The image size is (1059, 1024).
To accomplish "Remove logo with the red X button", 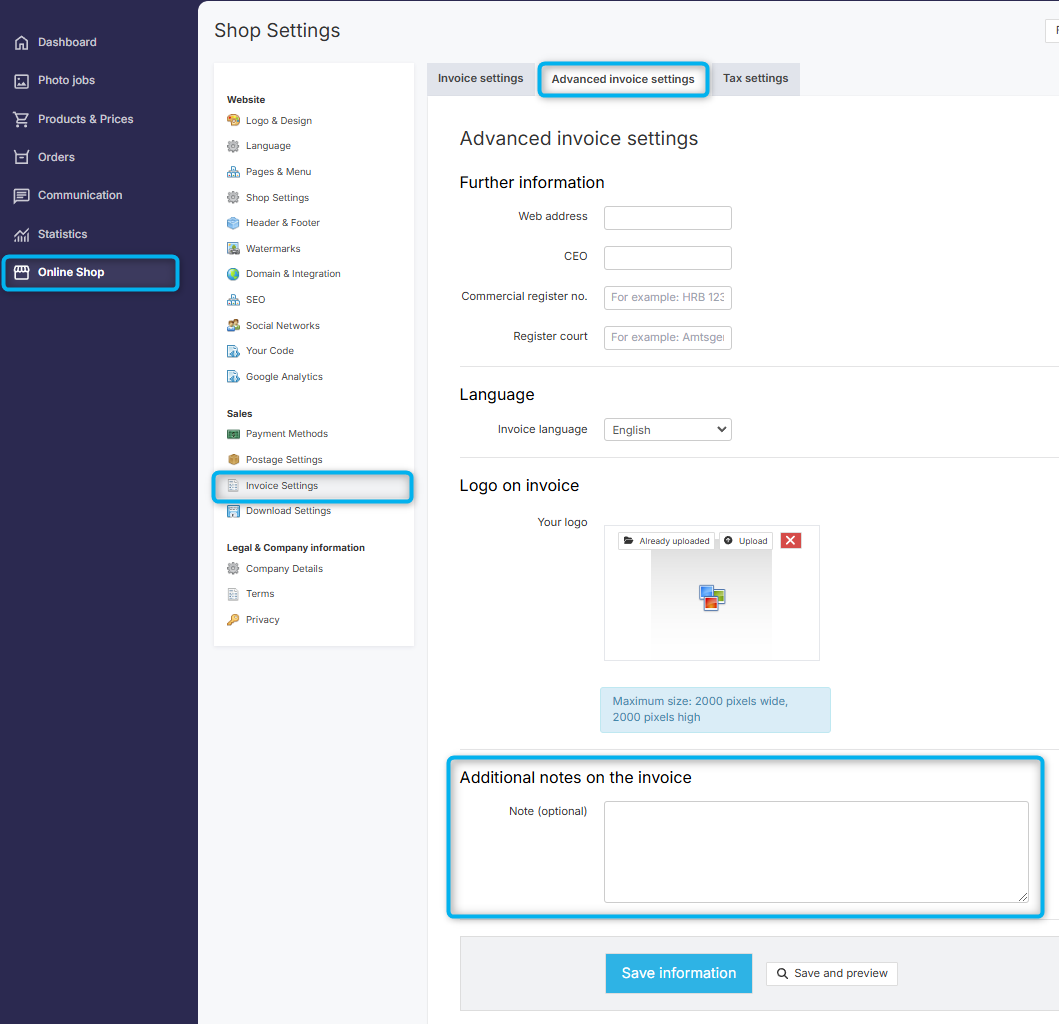I will [790, 540].
